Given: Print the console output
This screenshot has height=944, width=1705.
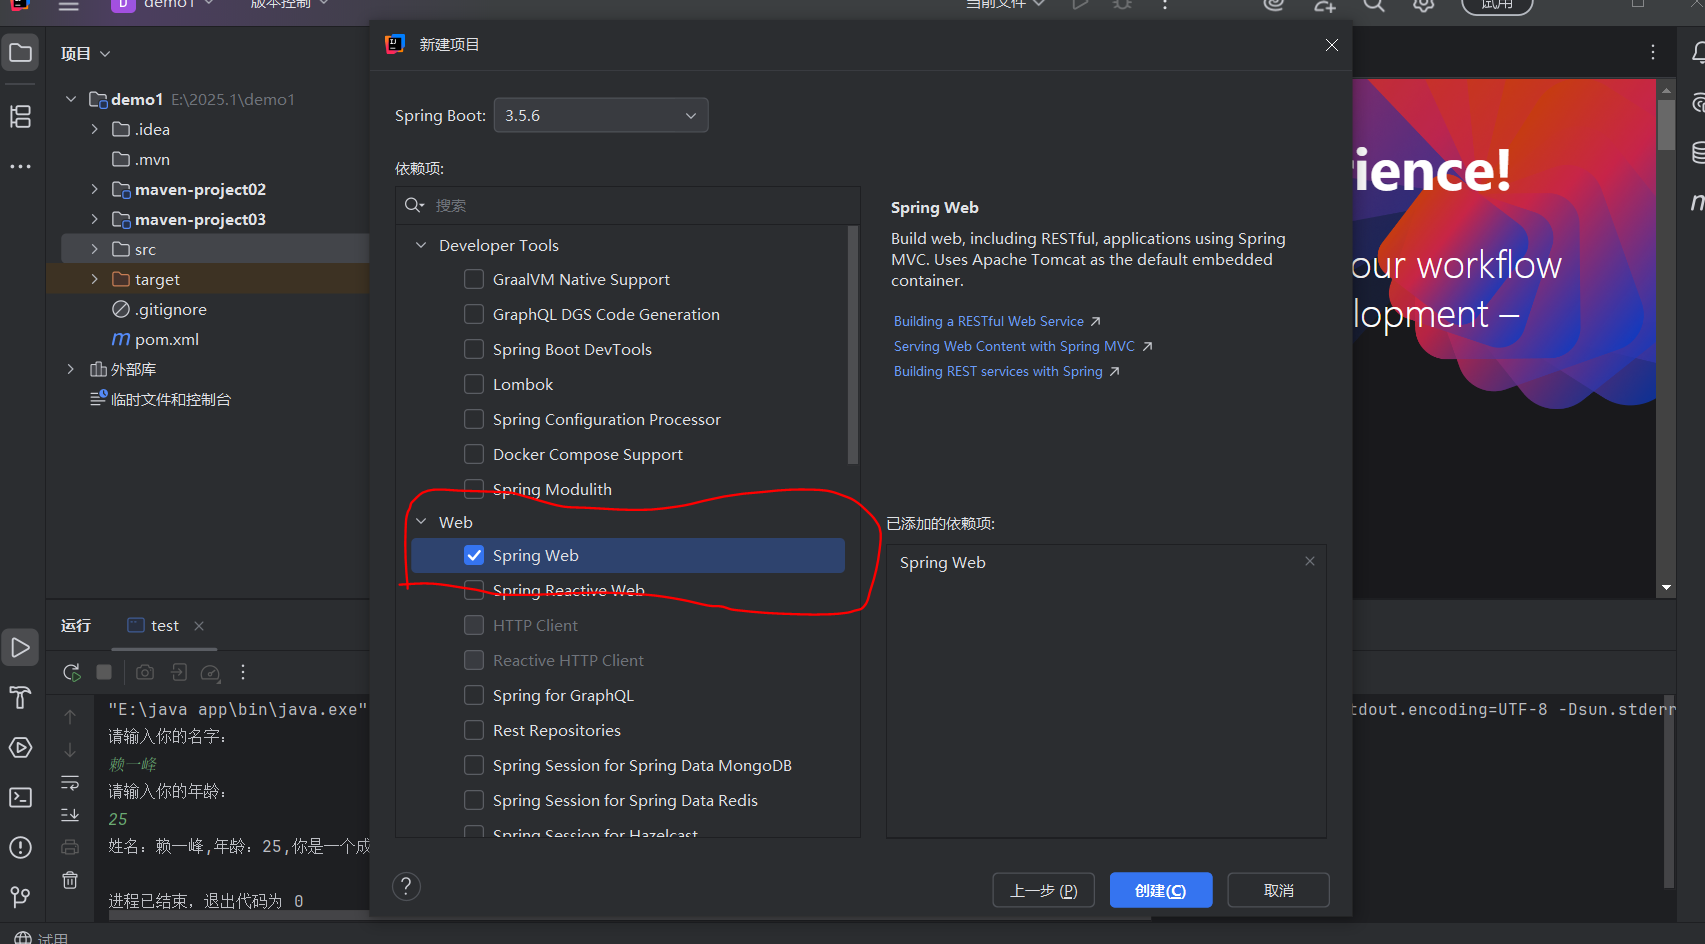Looking at the screenshot, I should pos(70,847).
